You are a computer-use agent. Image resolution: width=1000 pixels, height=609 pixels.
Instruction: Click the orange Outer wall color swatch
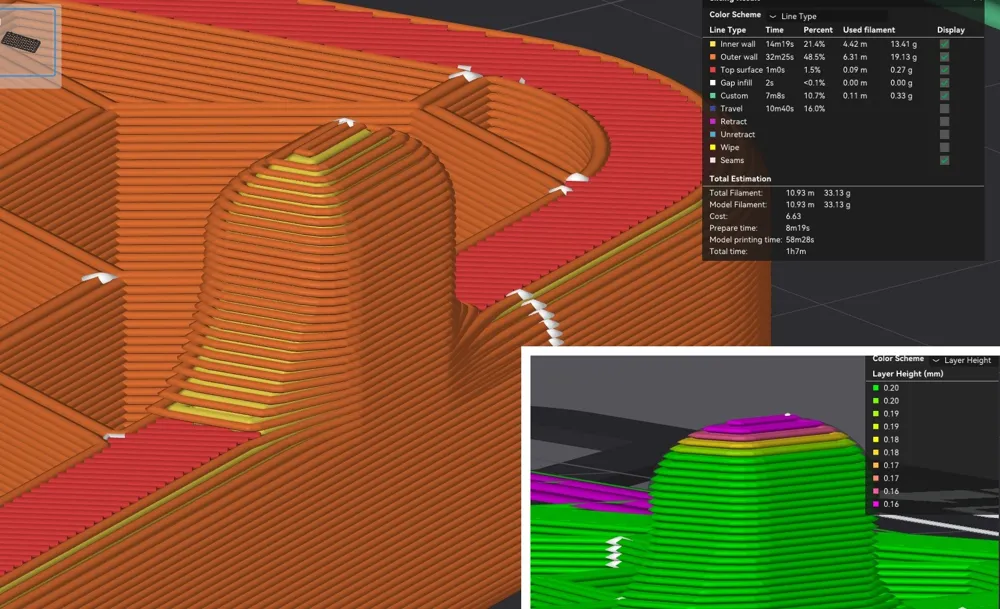pos(712,57)
